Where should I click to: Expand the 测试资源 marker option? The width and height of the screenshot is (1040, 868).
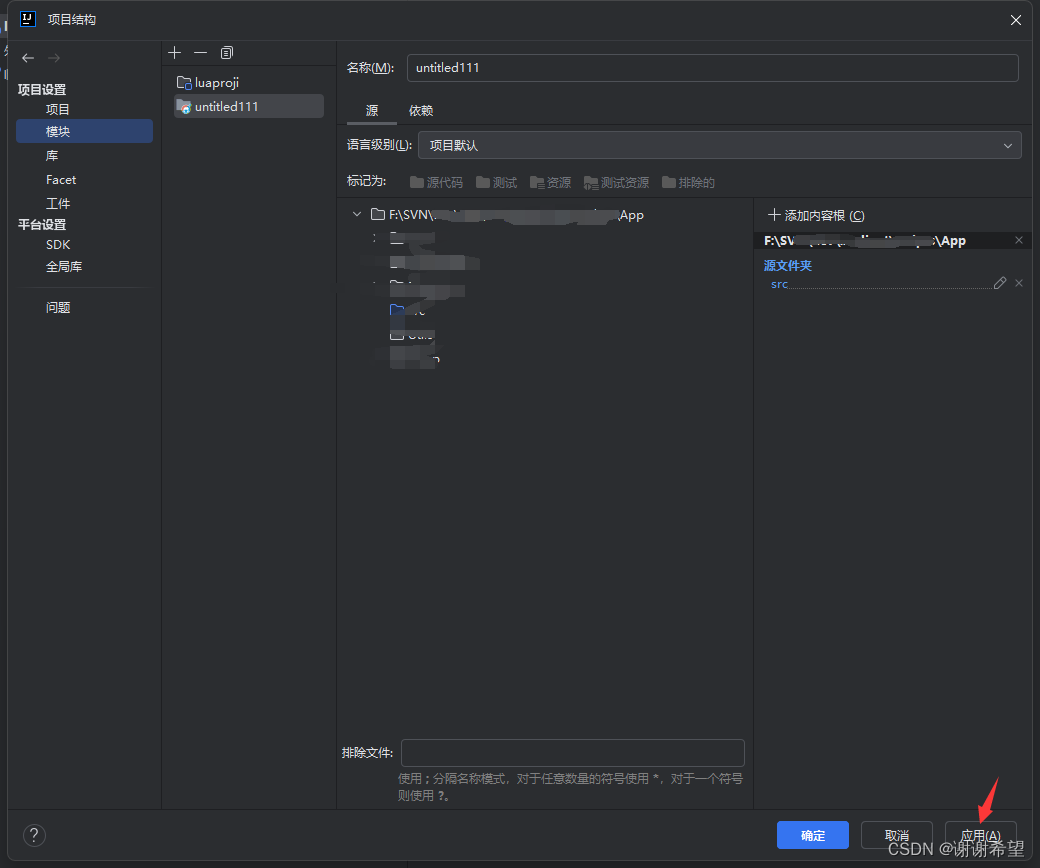(617, 182)
